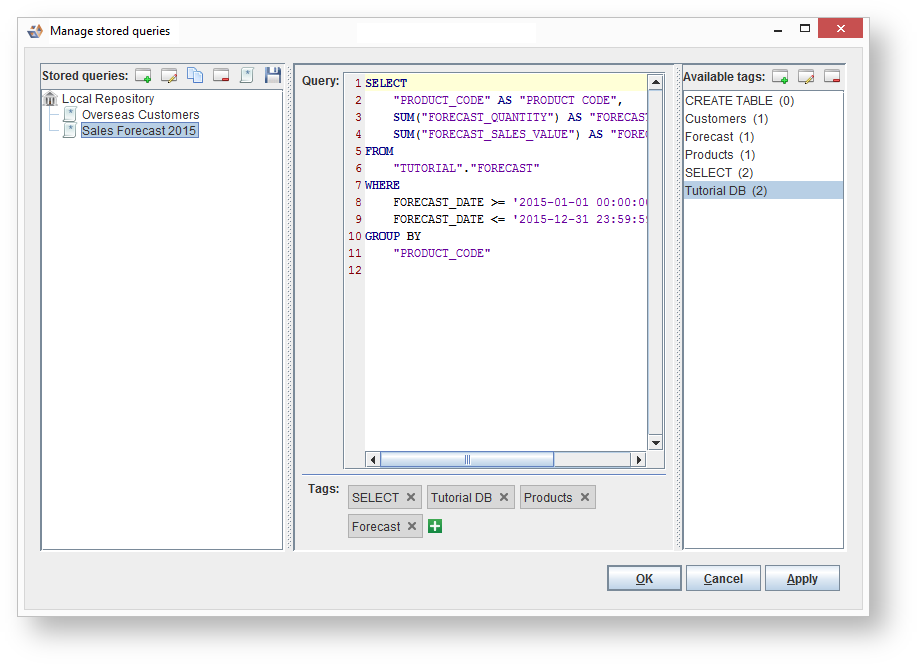Click the add stored query folder icon
Viewport: 918px width, 665px height.
(143, 76)
